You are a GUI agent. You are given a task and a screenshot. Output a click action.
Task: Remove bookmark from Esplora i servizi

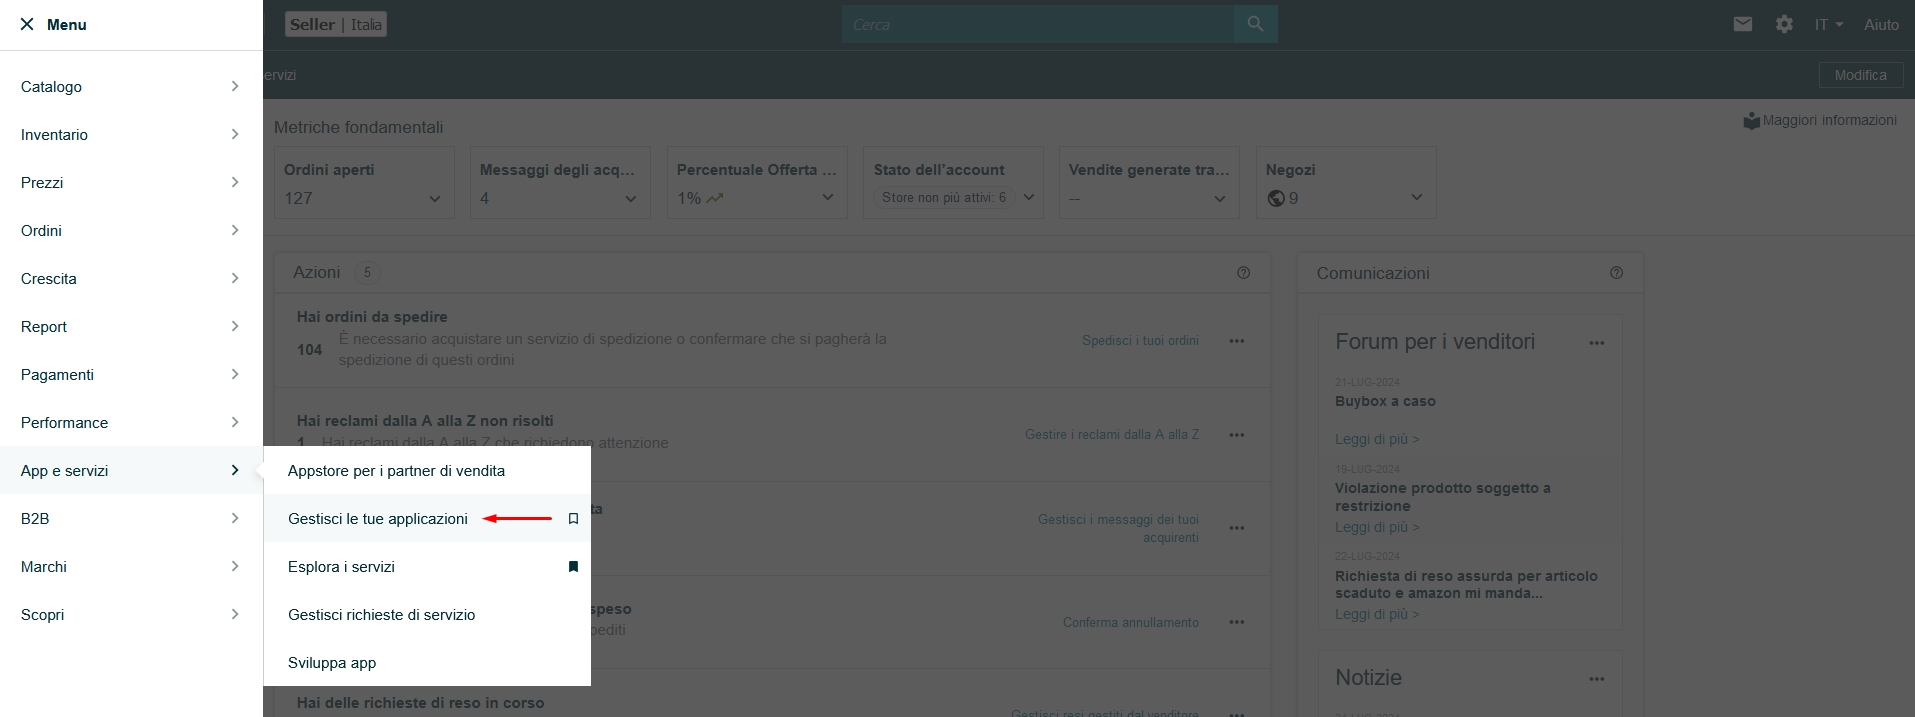click(x=573, y=567)
